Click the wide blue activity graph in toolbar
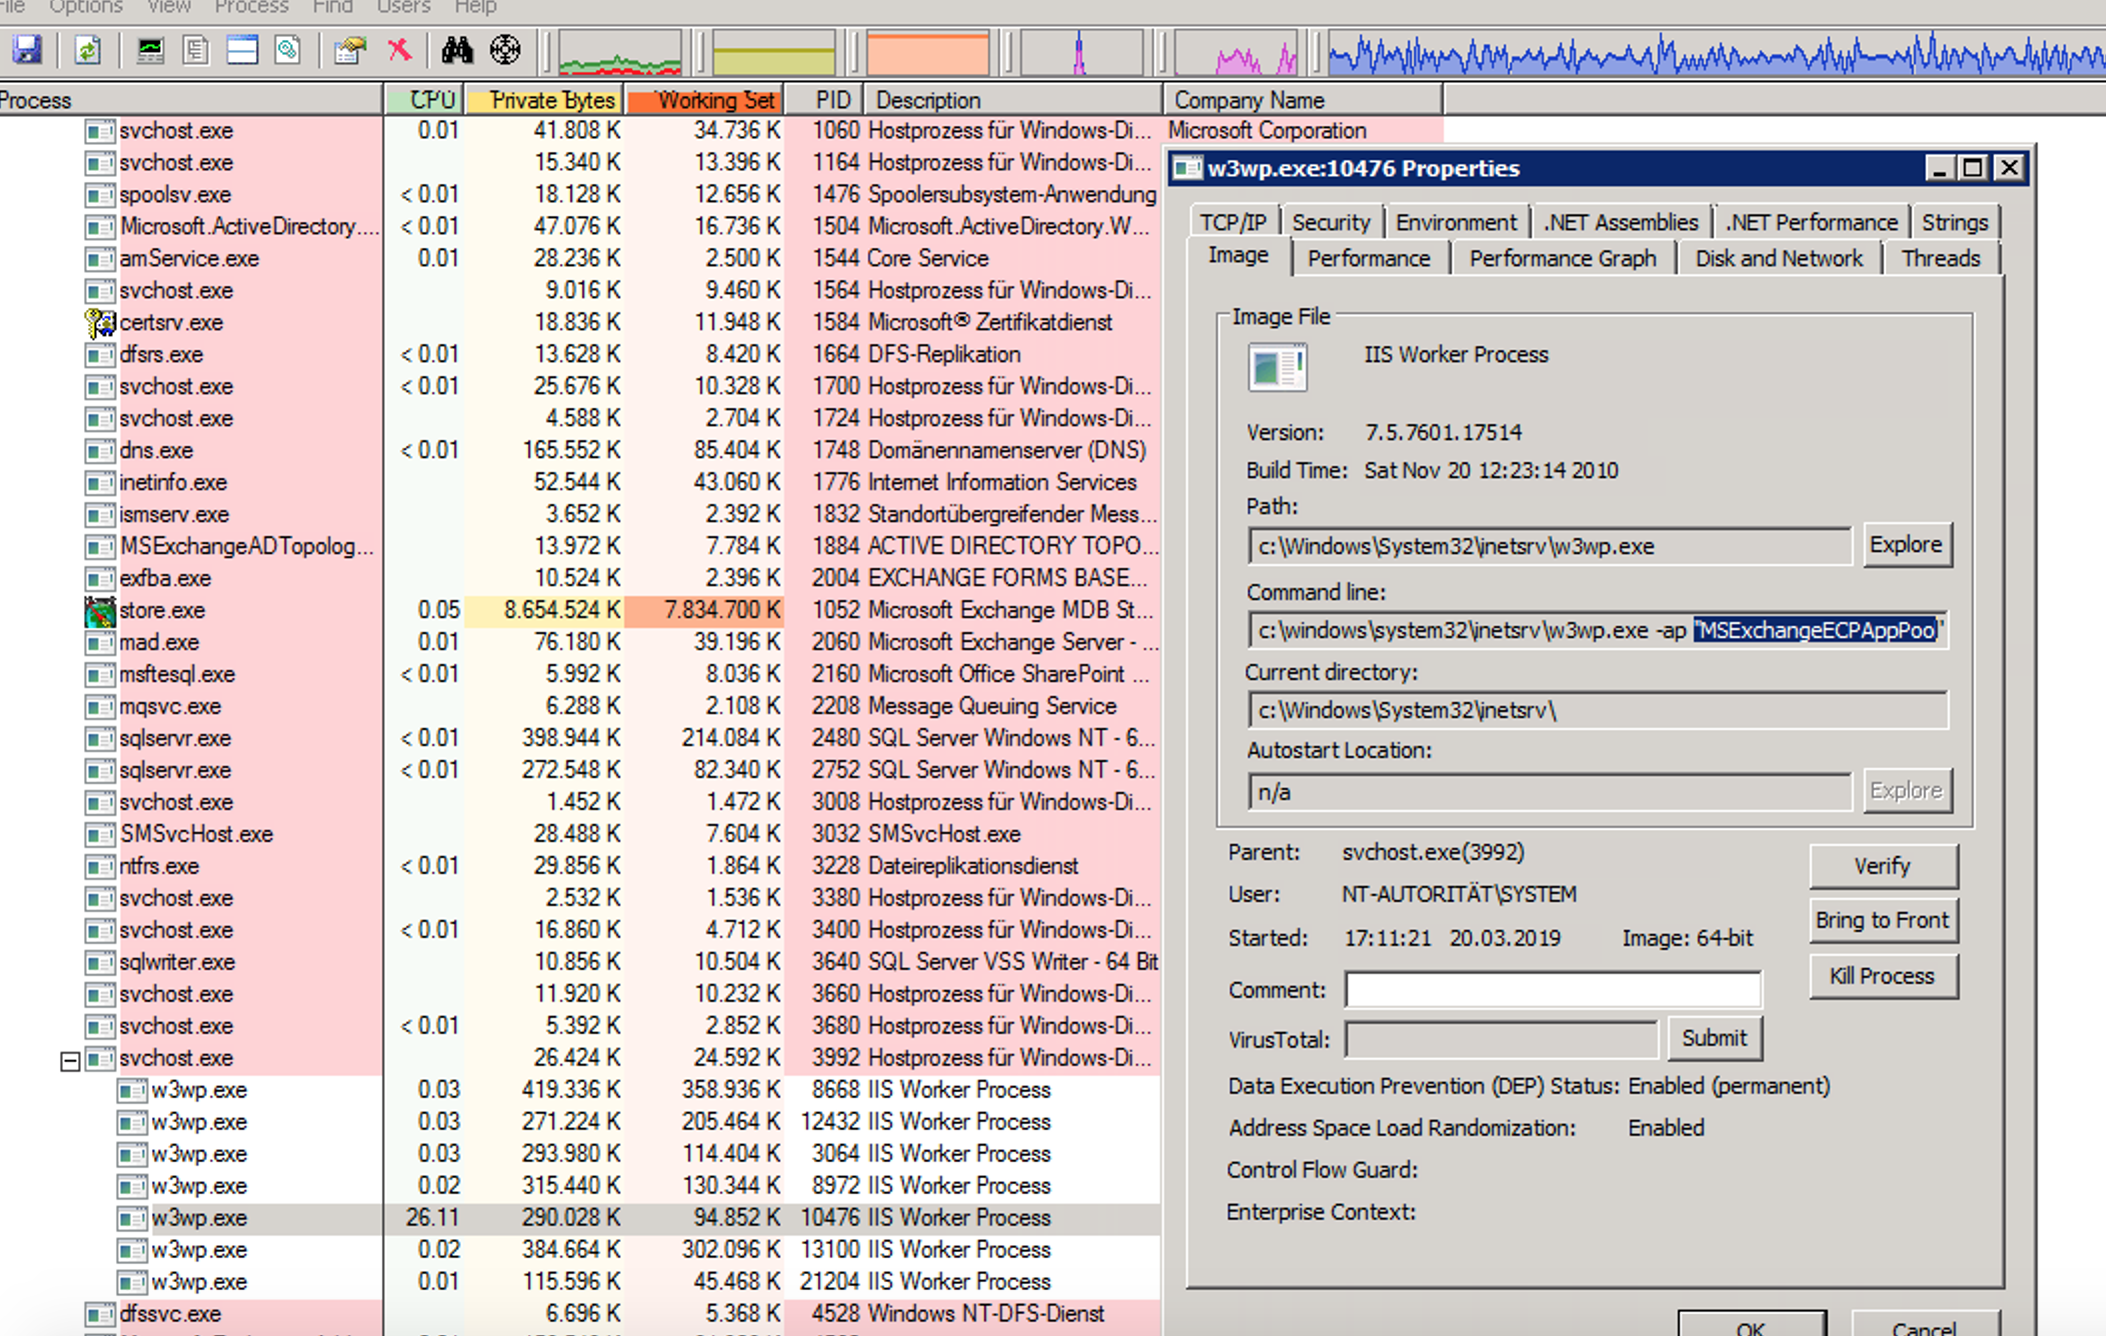 click(x=1716, y=52)
